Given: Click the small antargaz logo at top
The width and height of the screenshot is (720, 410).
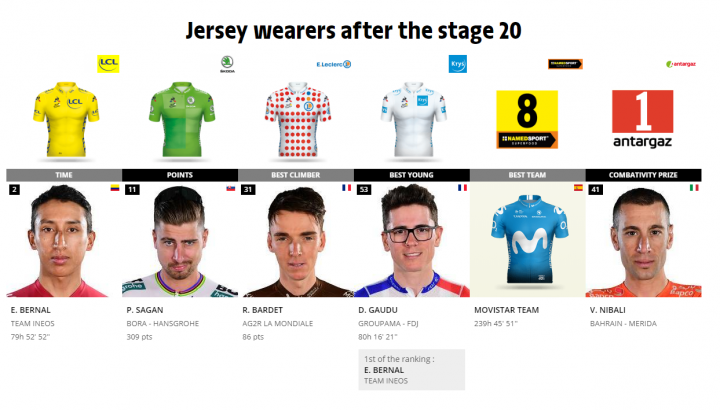Looking at the screenshot, I should click(681, 64).
